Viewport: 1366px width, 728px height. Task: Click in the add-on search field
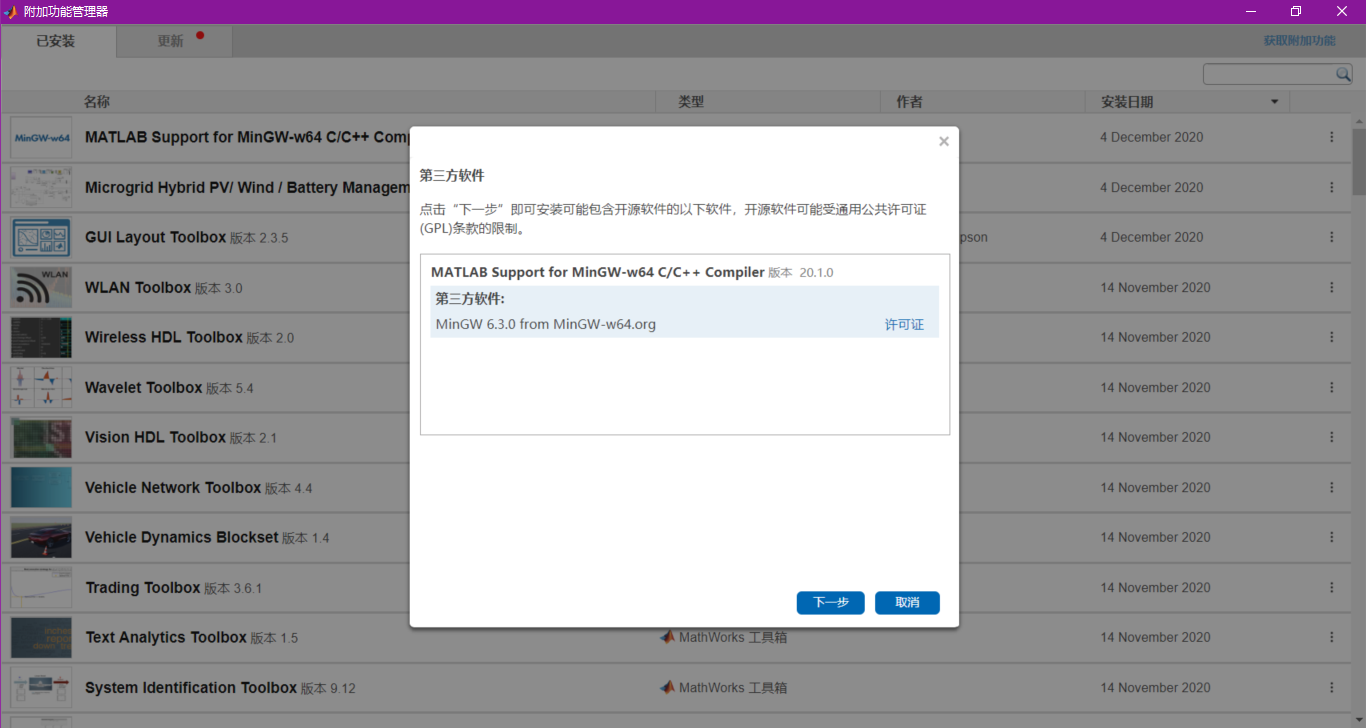pos(1270,75)
